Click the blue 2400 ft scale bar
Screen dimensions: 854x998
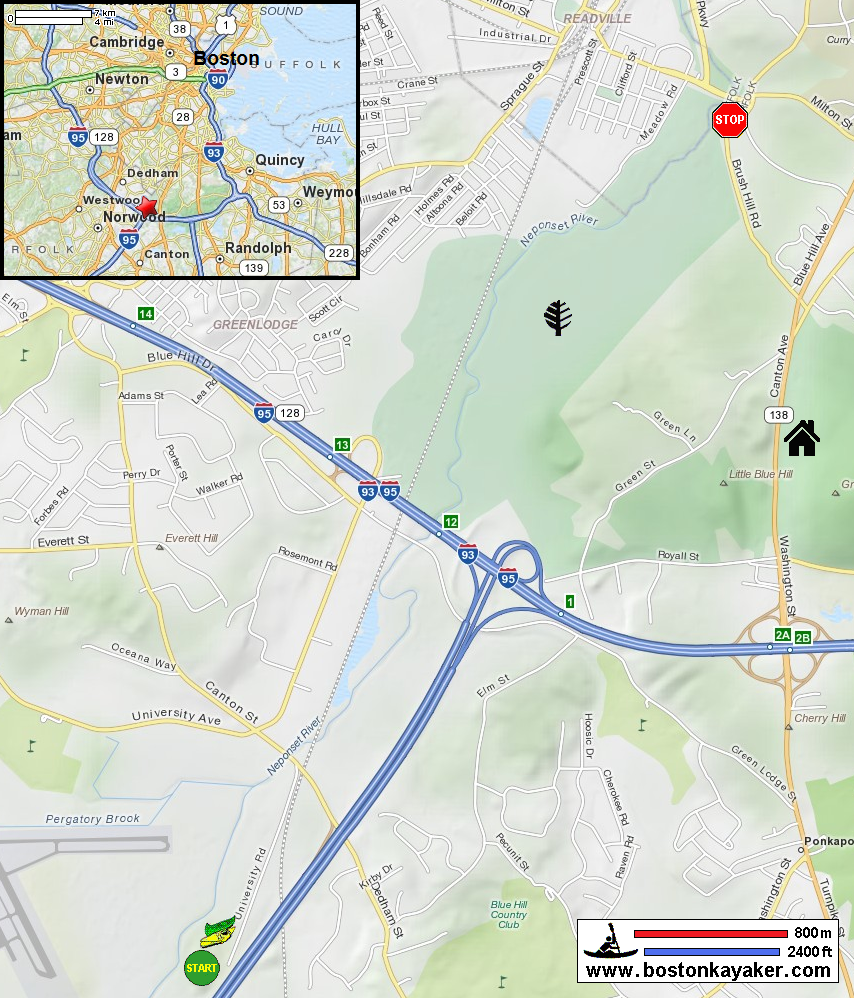click(x=711, y=952)
